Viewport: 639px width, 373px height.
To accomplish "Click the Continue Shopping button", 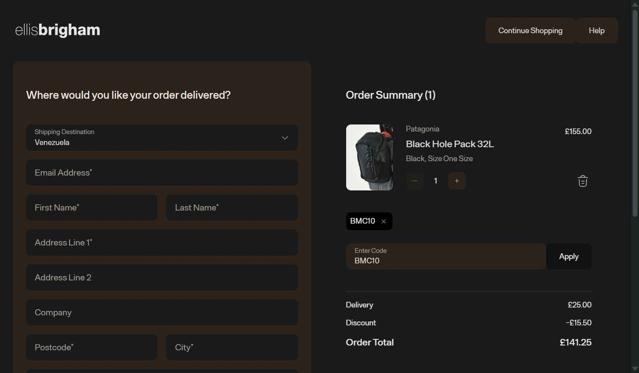I will tap(530, 31).
